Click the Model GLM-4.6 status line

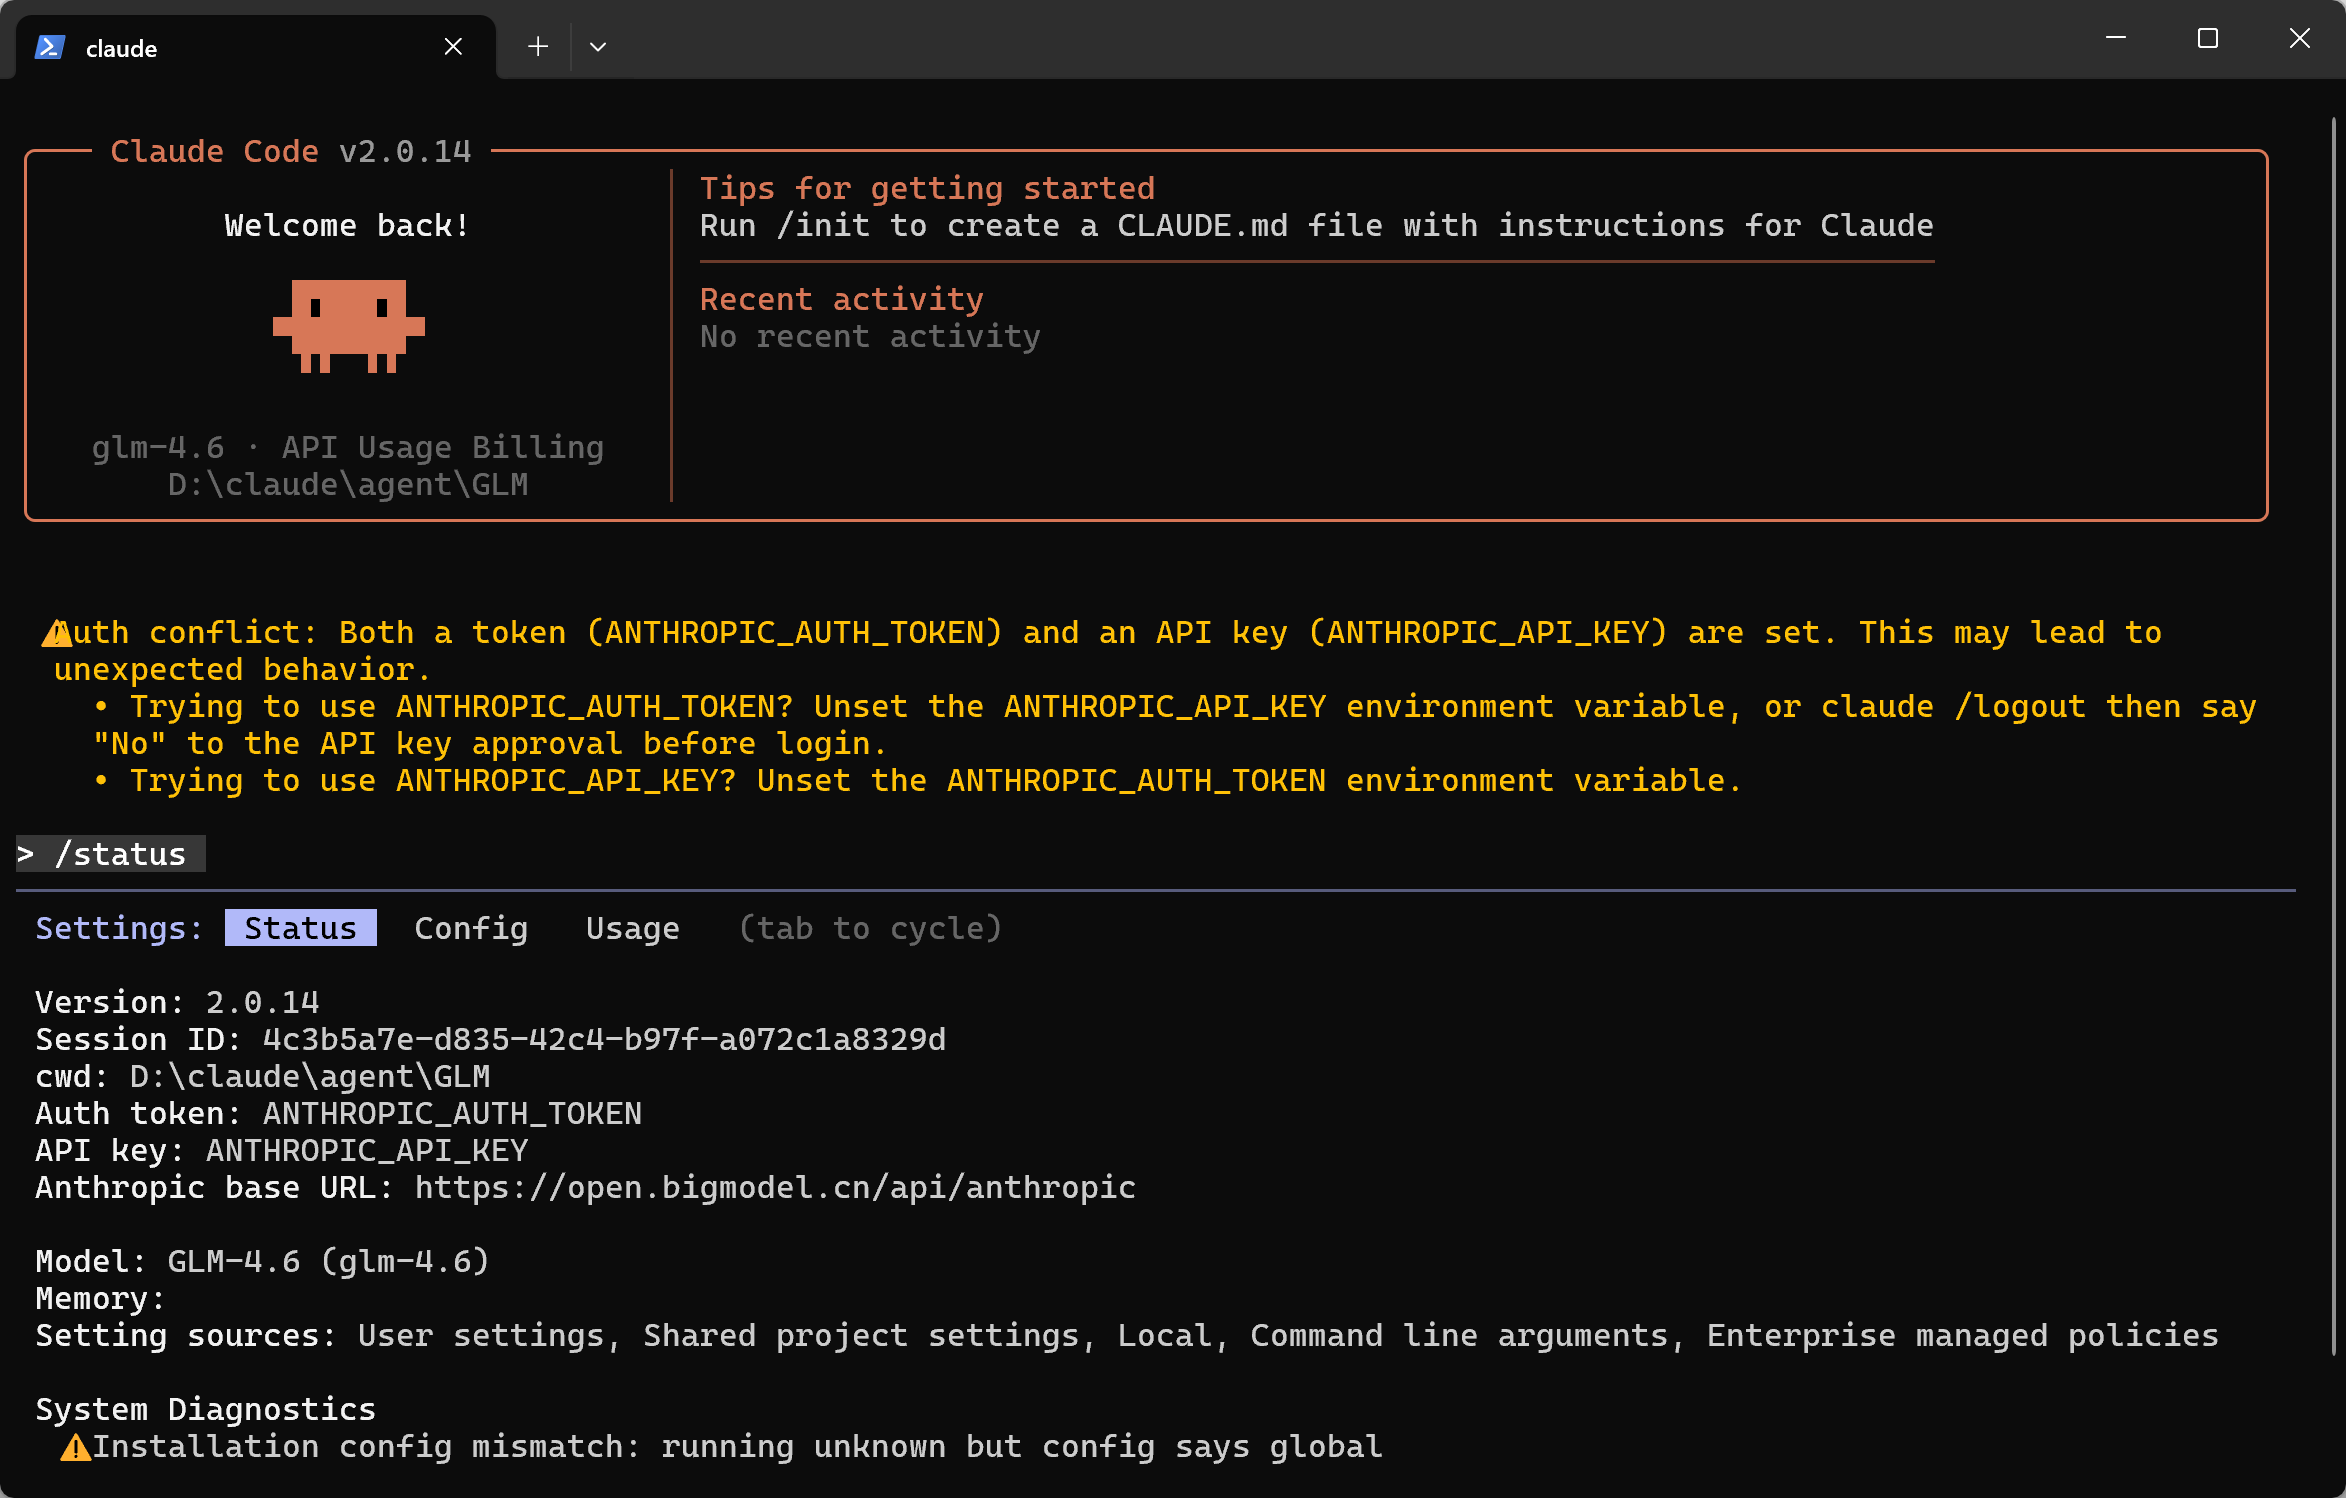click(262, 1261)
